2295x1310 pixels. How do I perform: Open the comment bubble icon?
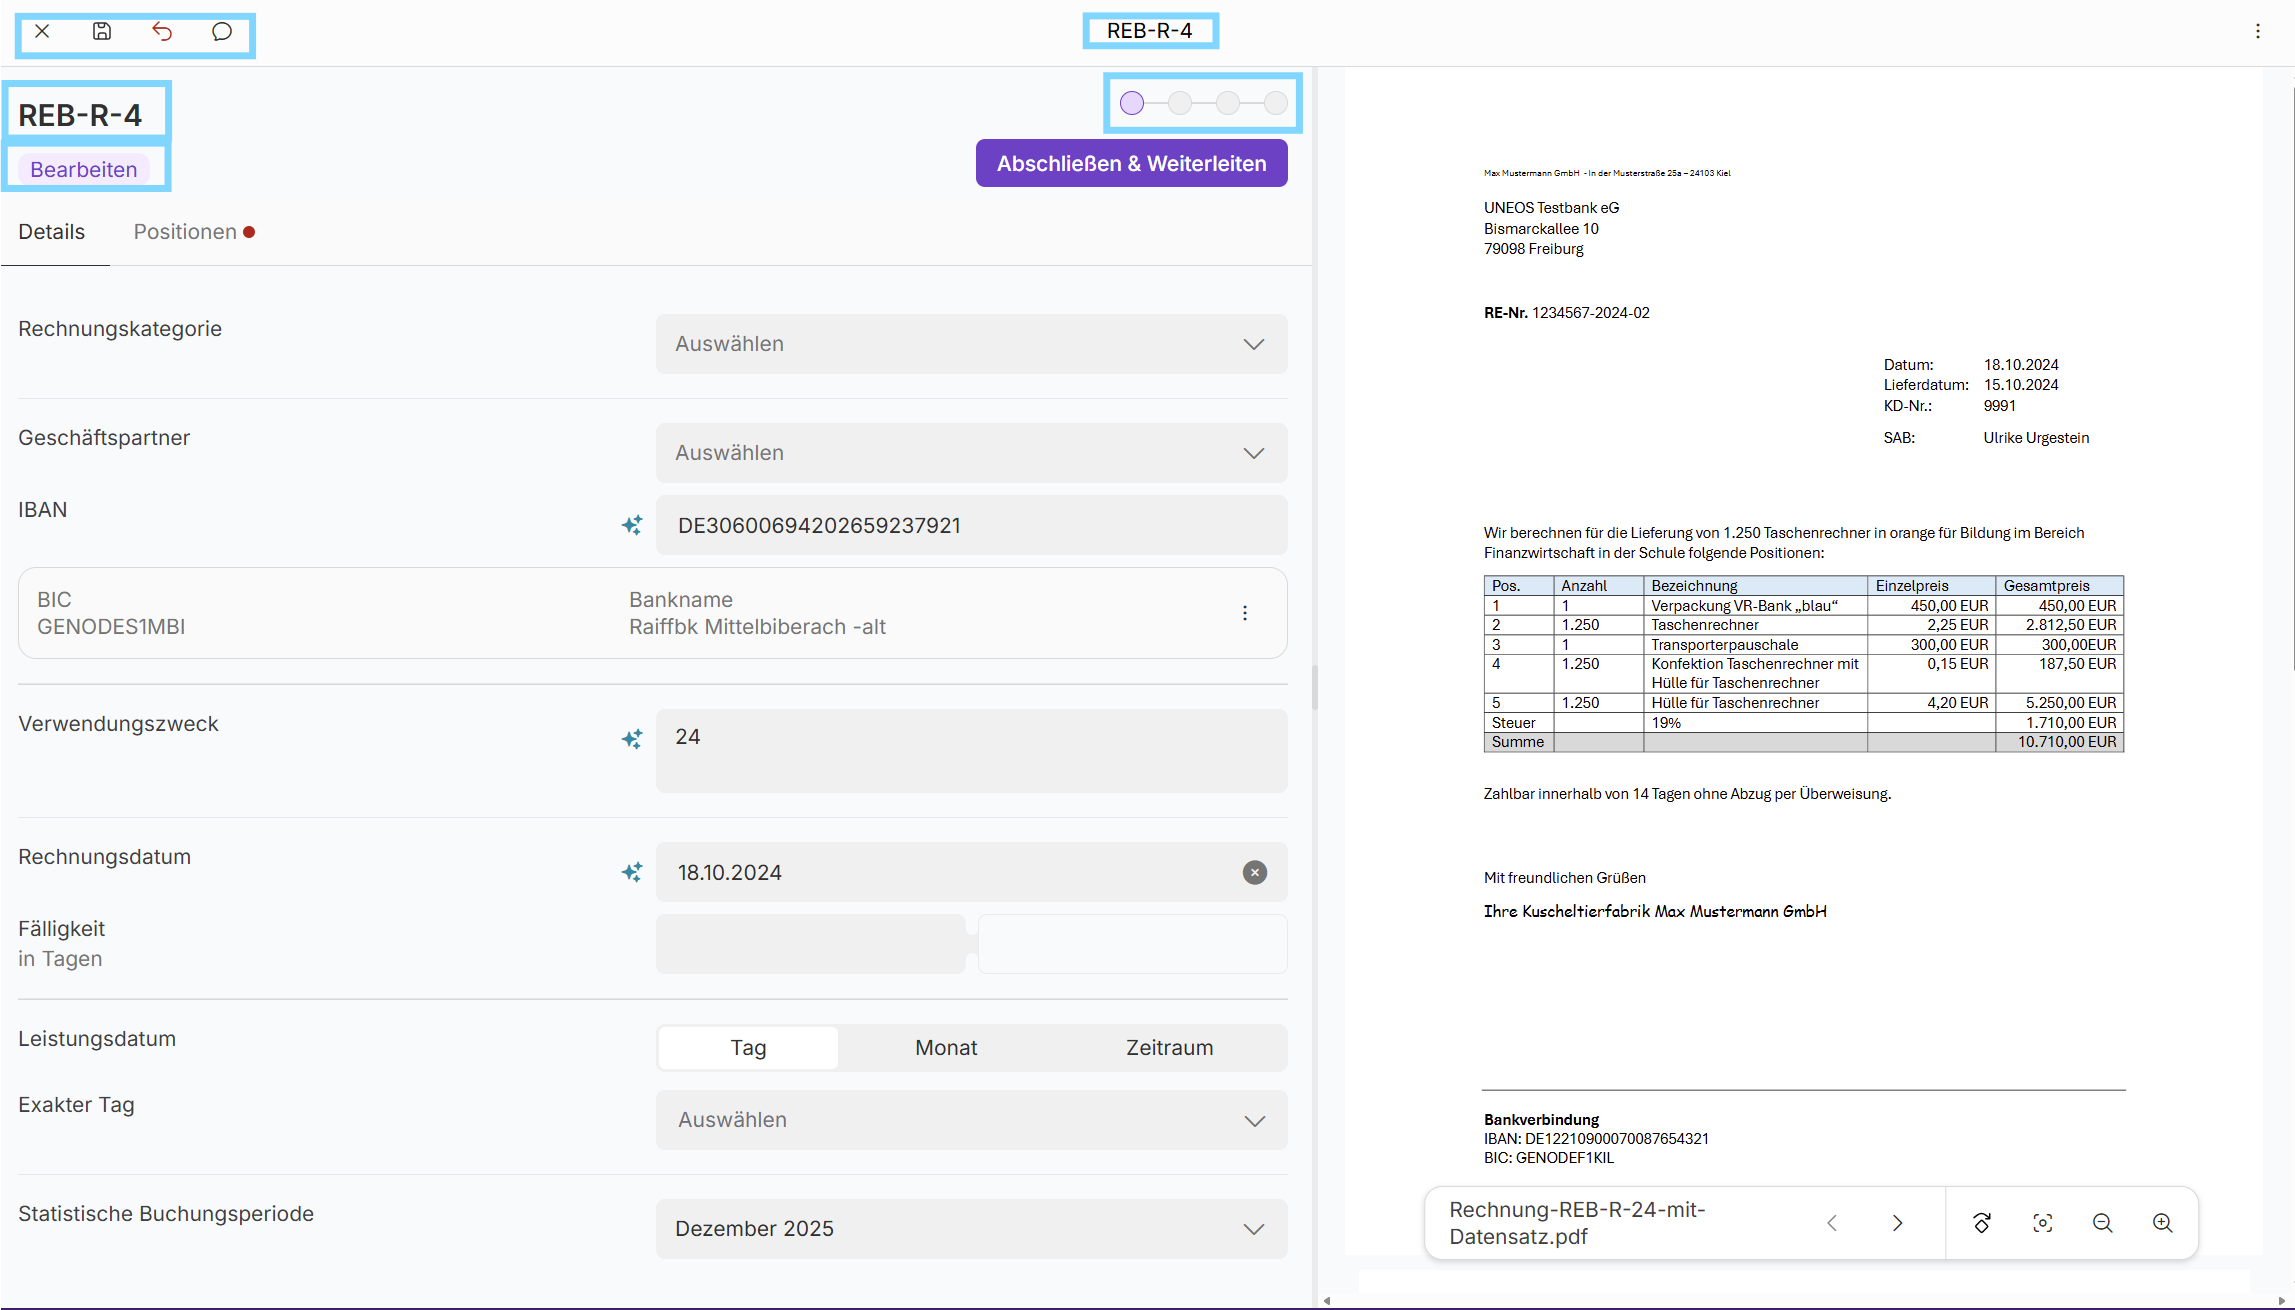click(222, 32)
